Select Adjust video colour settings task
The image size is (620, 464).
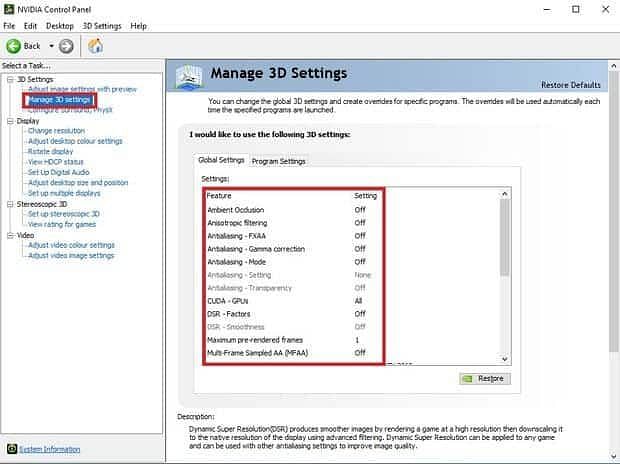coord(71,245)
